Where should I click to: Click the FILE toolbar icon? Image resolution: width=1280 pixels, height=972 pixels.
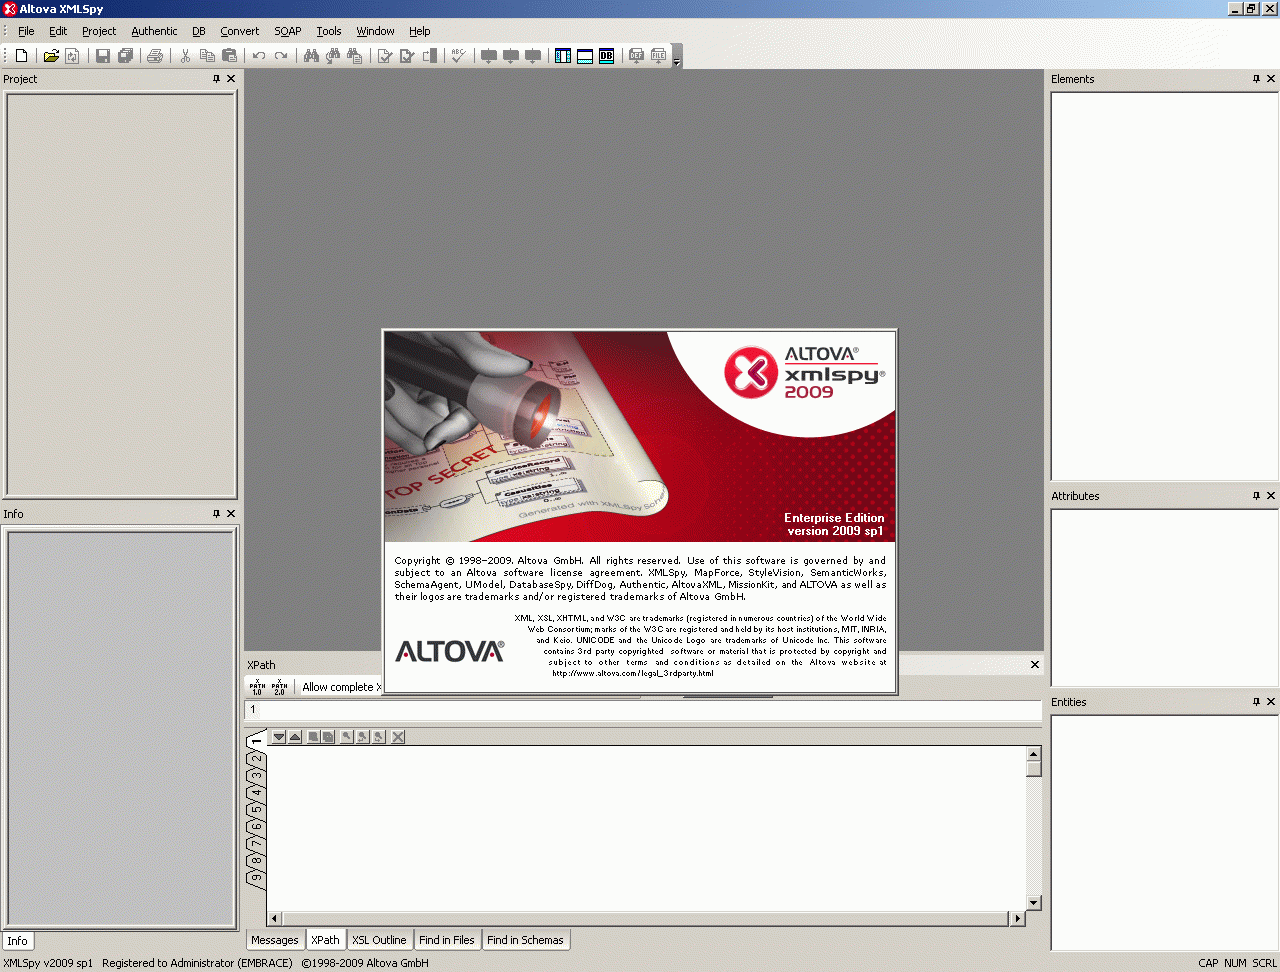[x=658, y=56]
